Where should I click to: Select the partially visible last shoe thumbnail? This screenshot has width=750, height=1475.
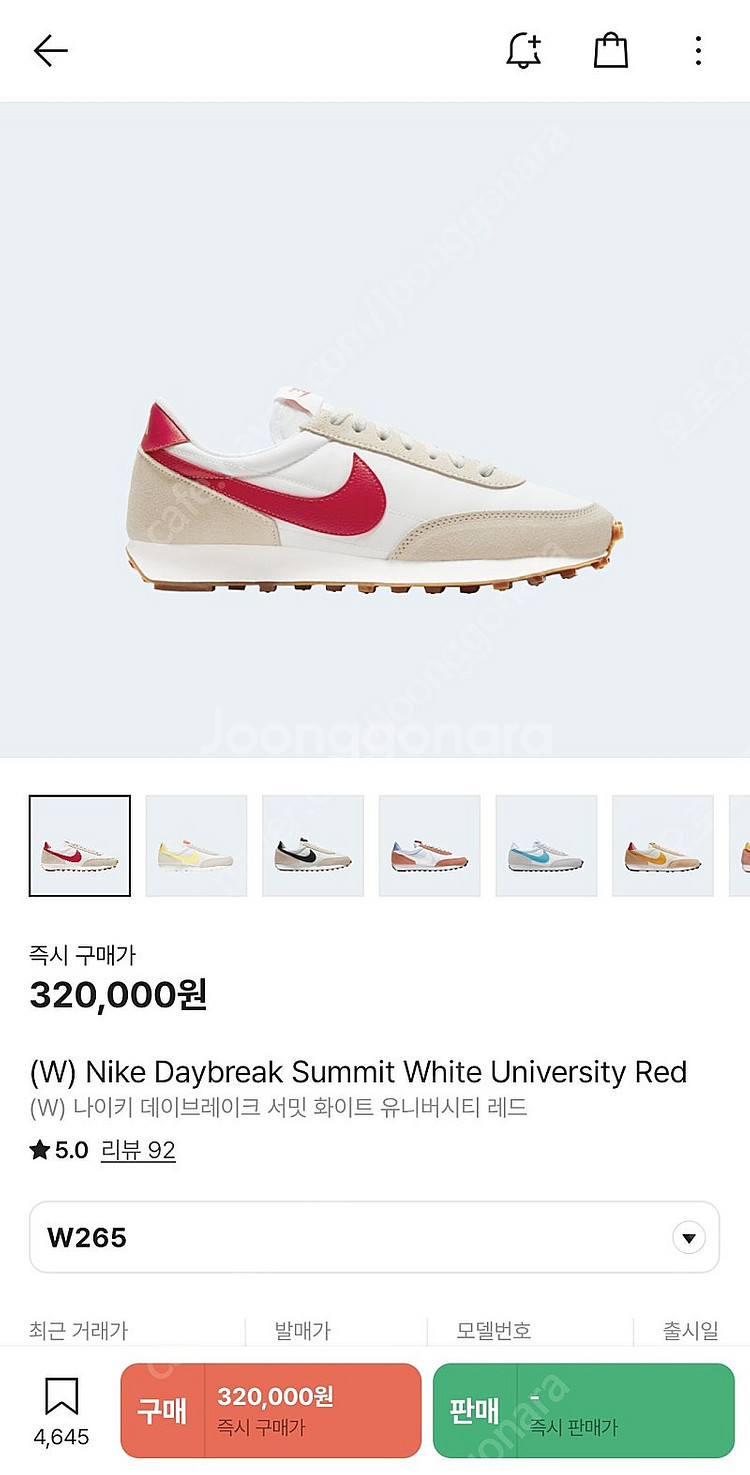(740, 846)
